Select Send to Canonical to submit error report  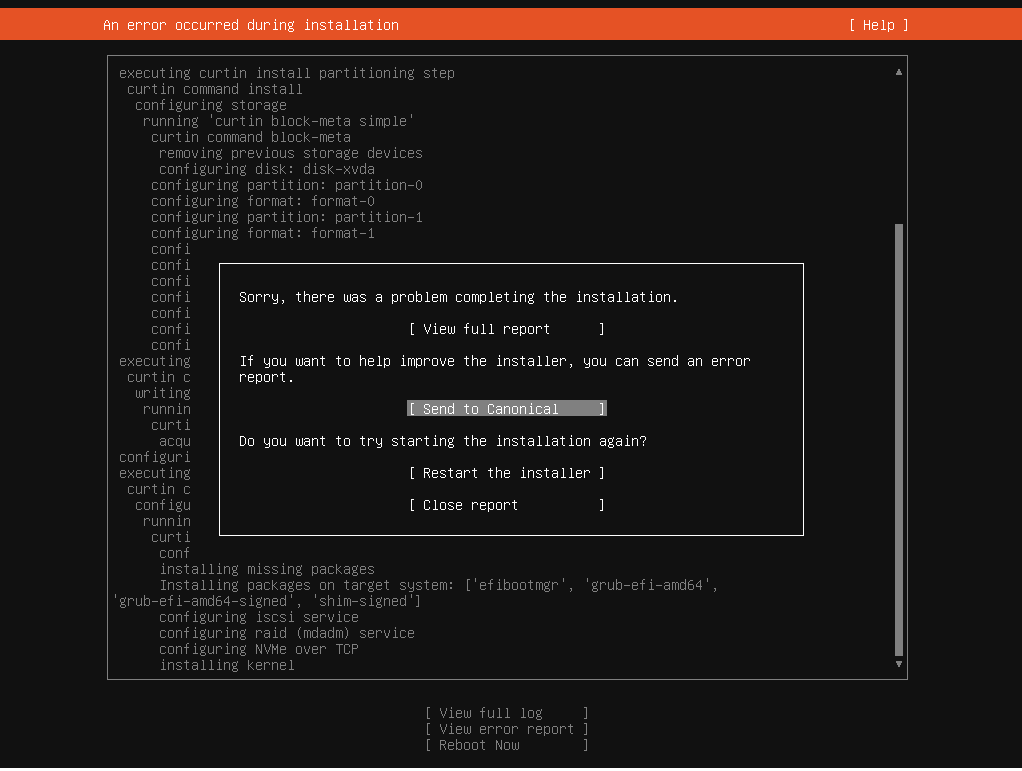pyautogui.click(x=505, y=408)
